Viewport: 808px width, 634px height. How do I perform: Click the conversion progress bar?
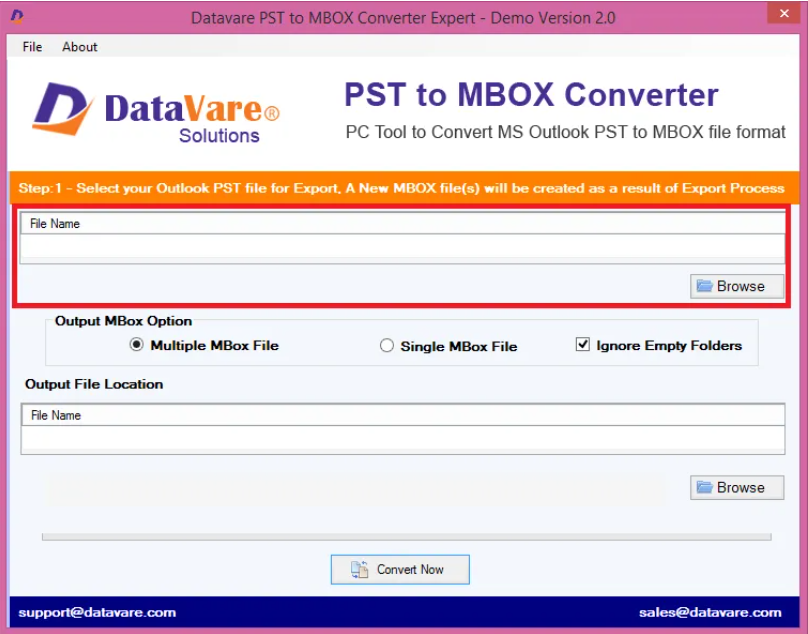[407, 537]
